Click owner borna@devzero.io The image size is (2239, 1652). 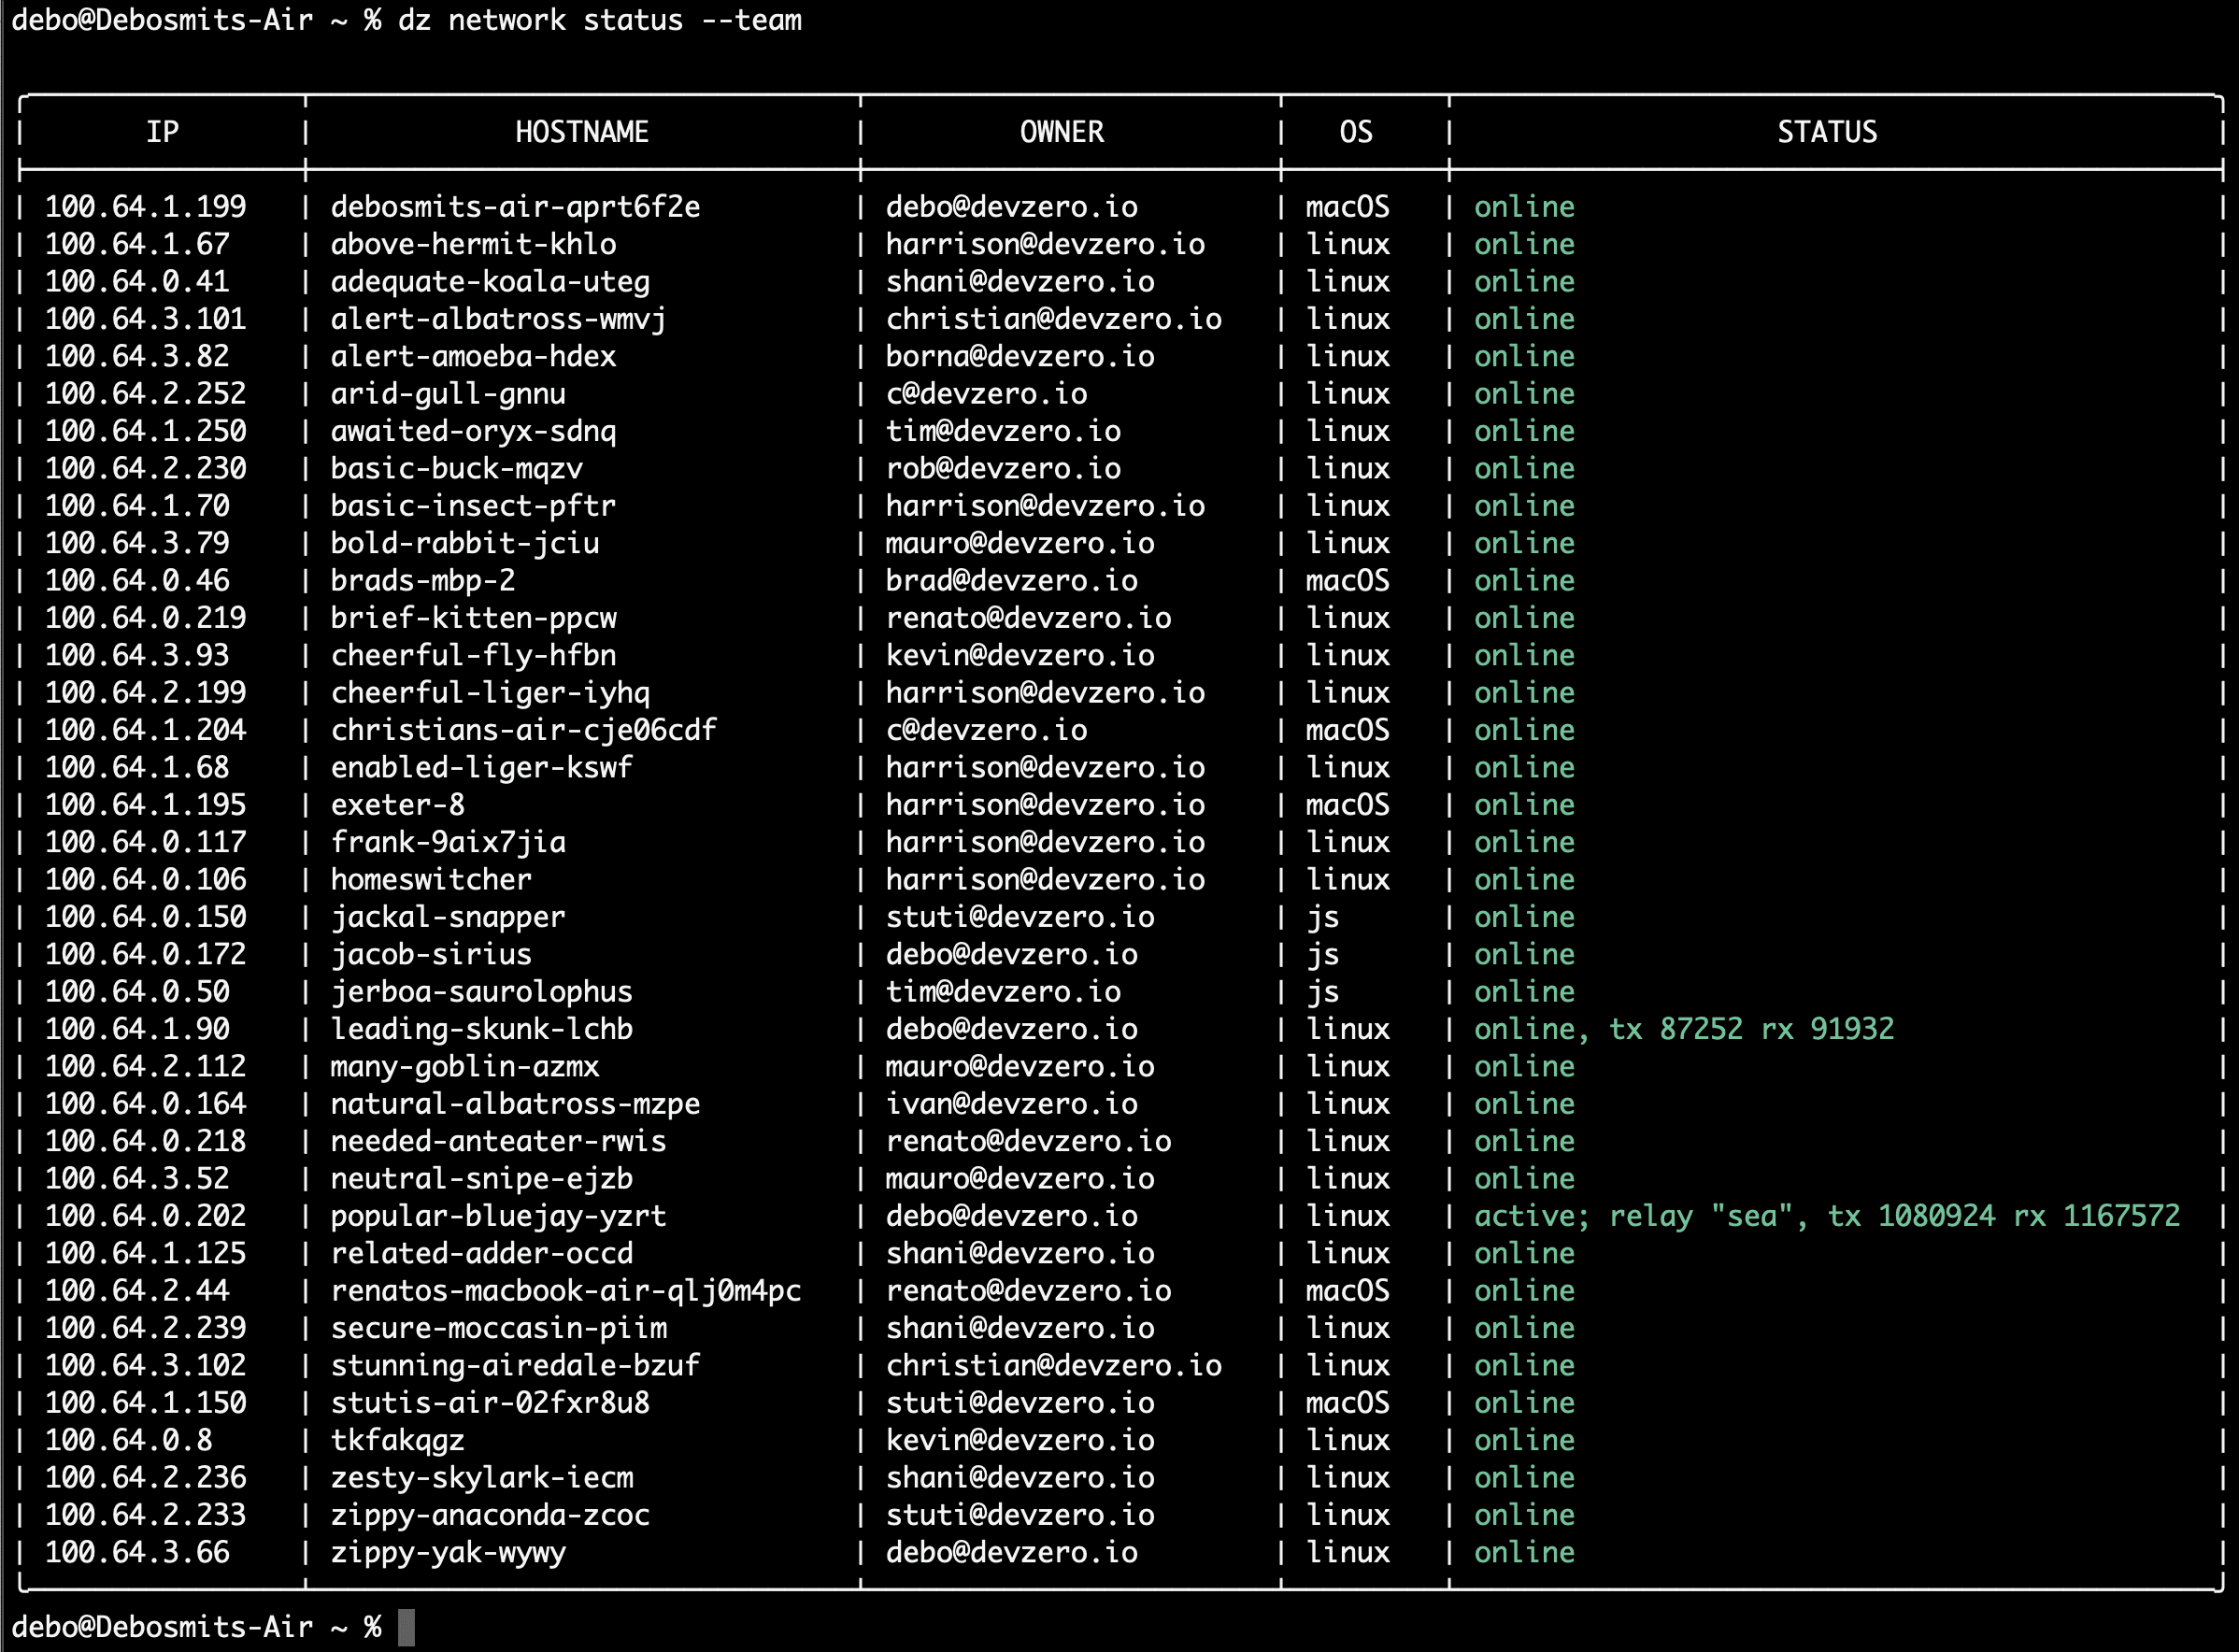(1020, 356)
